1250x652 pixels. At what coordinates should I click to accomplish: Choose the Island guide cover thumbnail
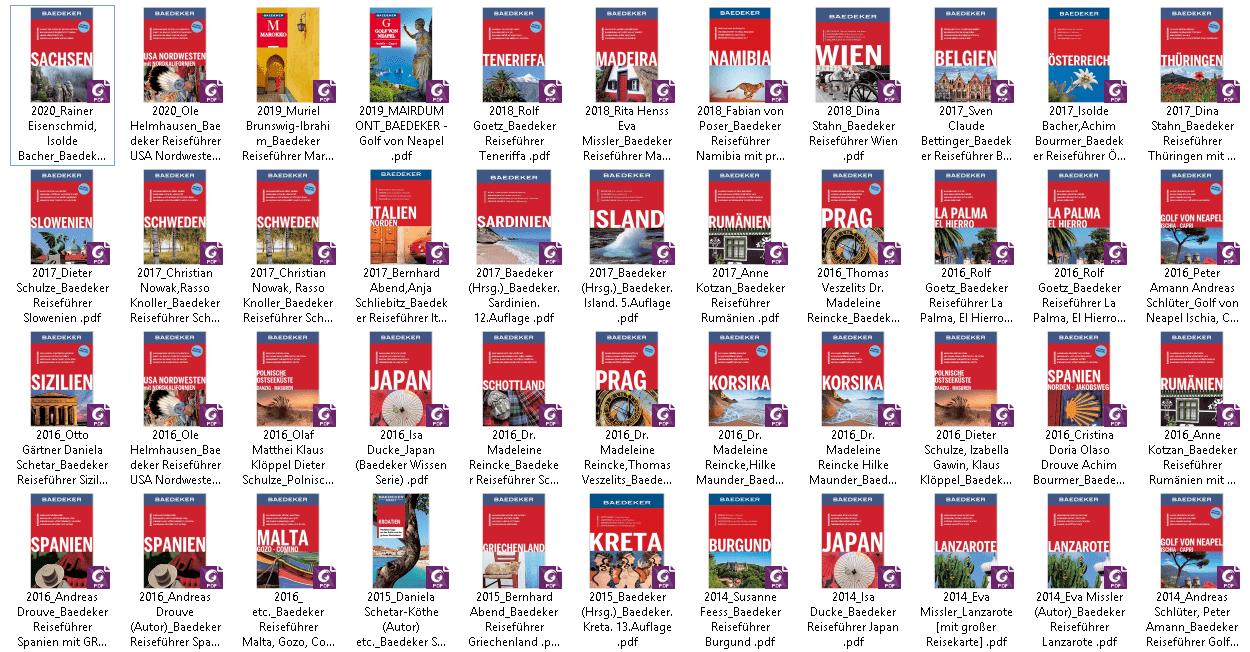(628, 216)
